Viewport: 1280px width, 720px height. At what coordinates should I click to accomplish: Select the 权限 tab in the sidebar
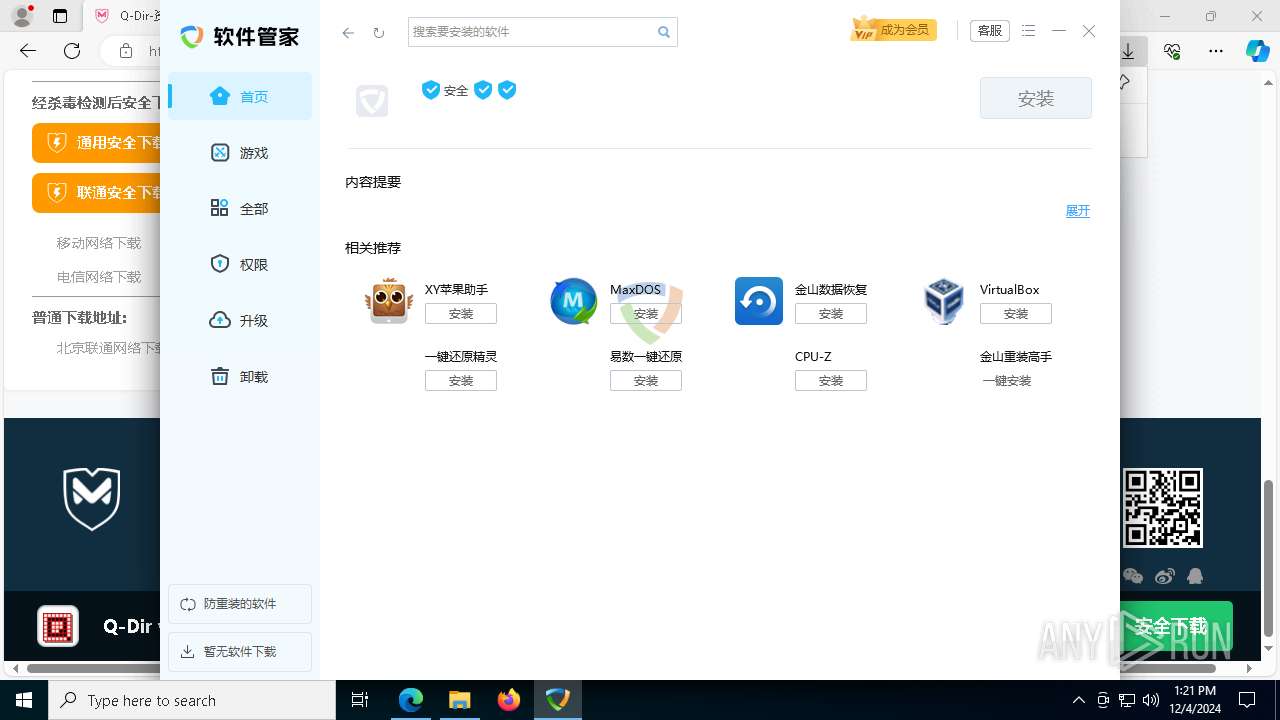point(240,264)
